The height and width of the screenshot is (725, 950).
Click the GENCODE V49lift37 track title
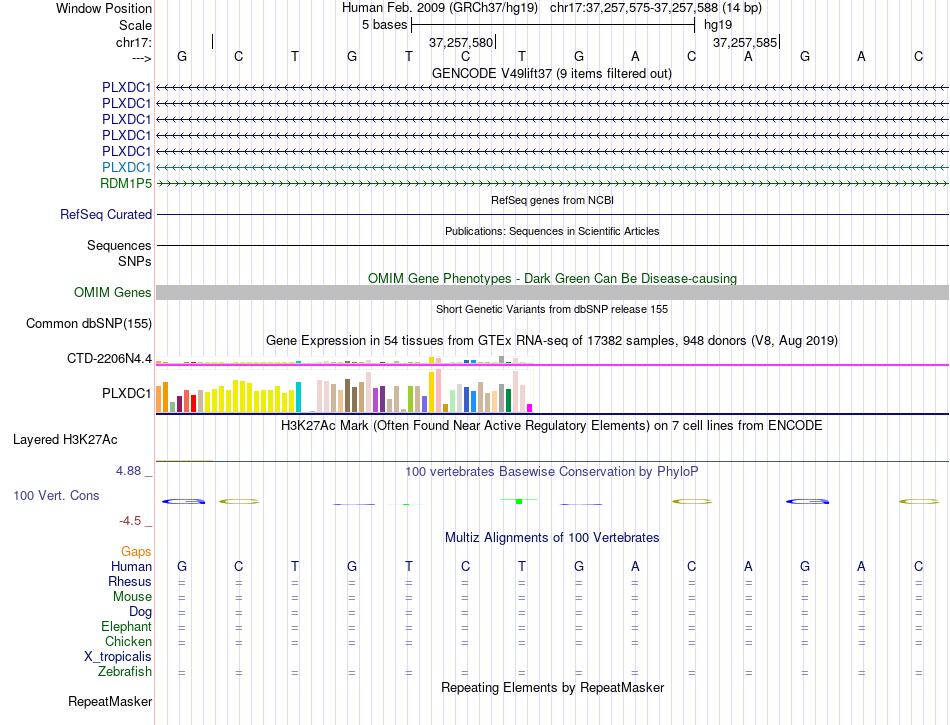pos(552,73)
